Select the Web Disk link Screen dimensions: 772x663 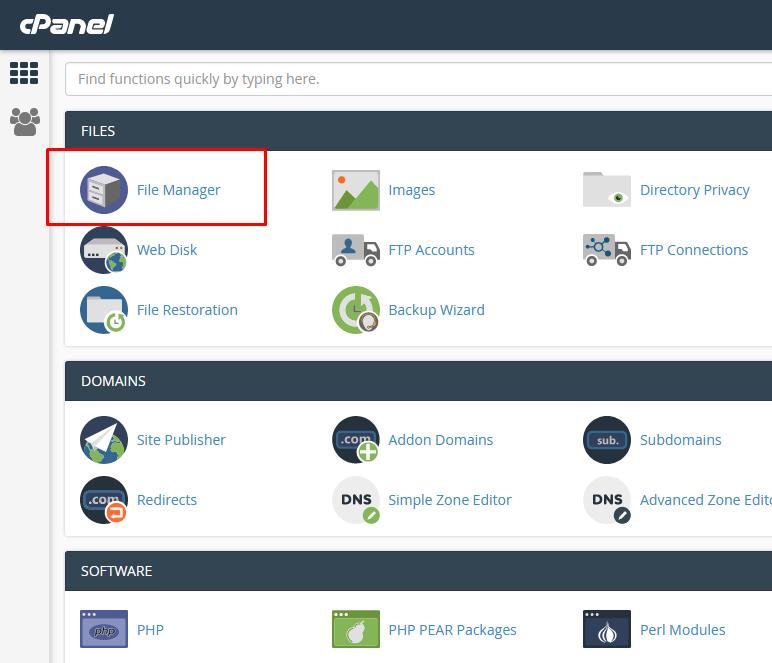(167, 250)
